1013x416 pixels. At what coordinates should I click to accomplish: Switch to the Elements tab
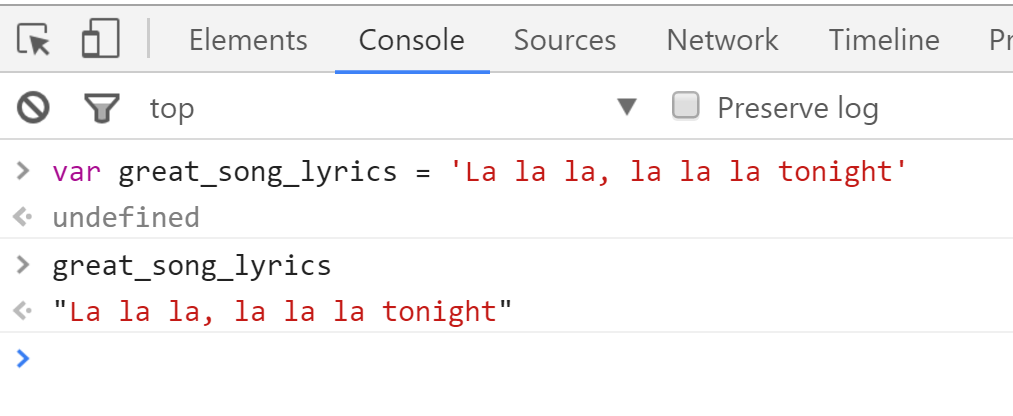[248, 40]
